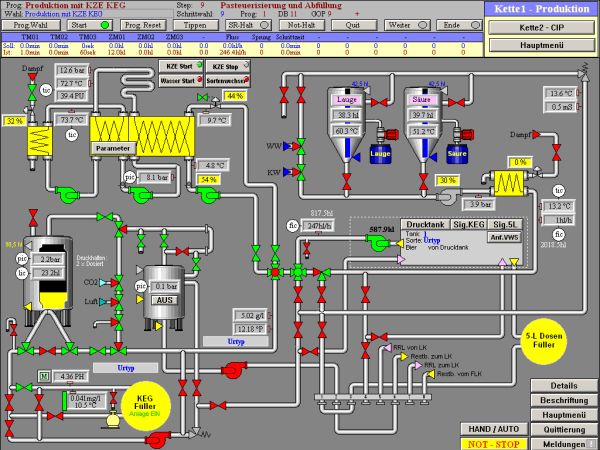600x450 pixels.
Task: Open Sortenwechsel selection
Action: pyautogui.click(x=229, y=78)
